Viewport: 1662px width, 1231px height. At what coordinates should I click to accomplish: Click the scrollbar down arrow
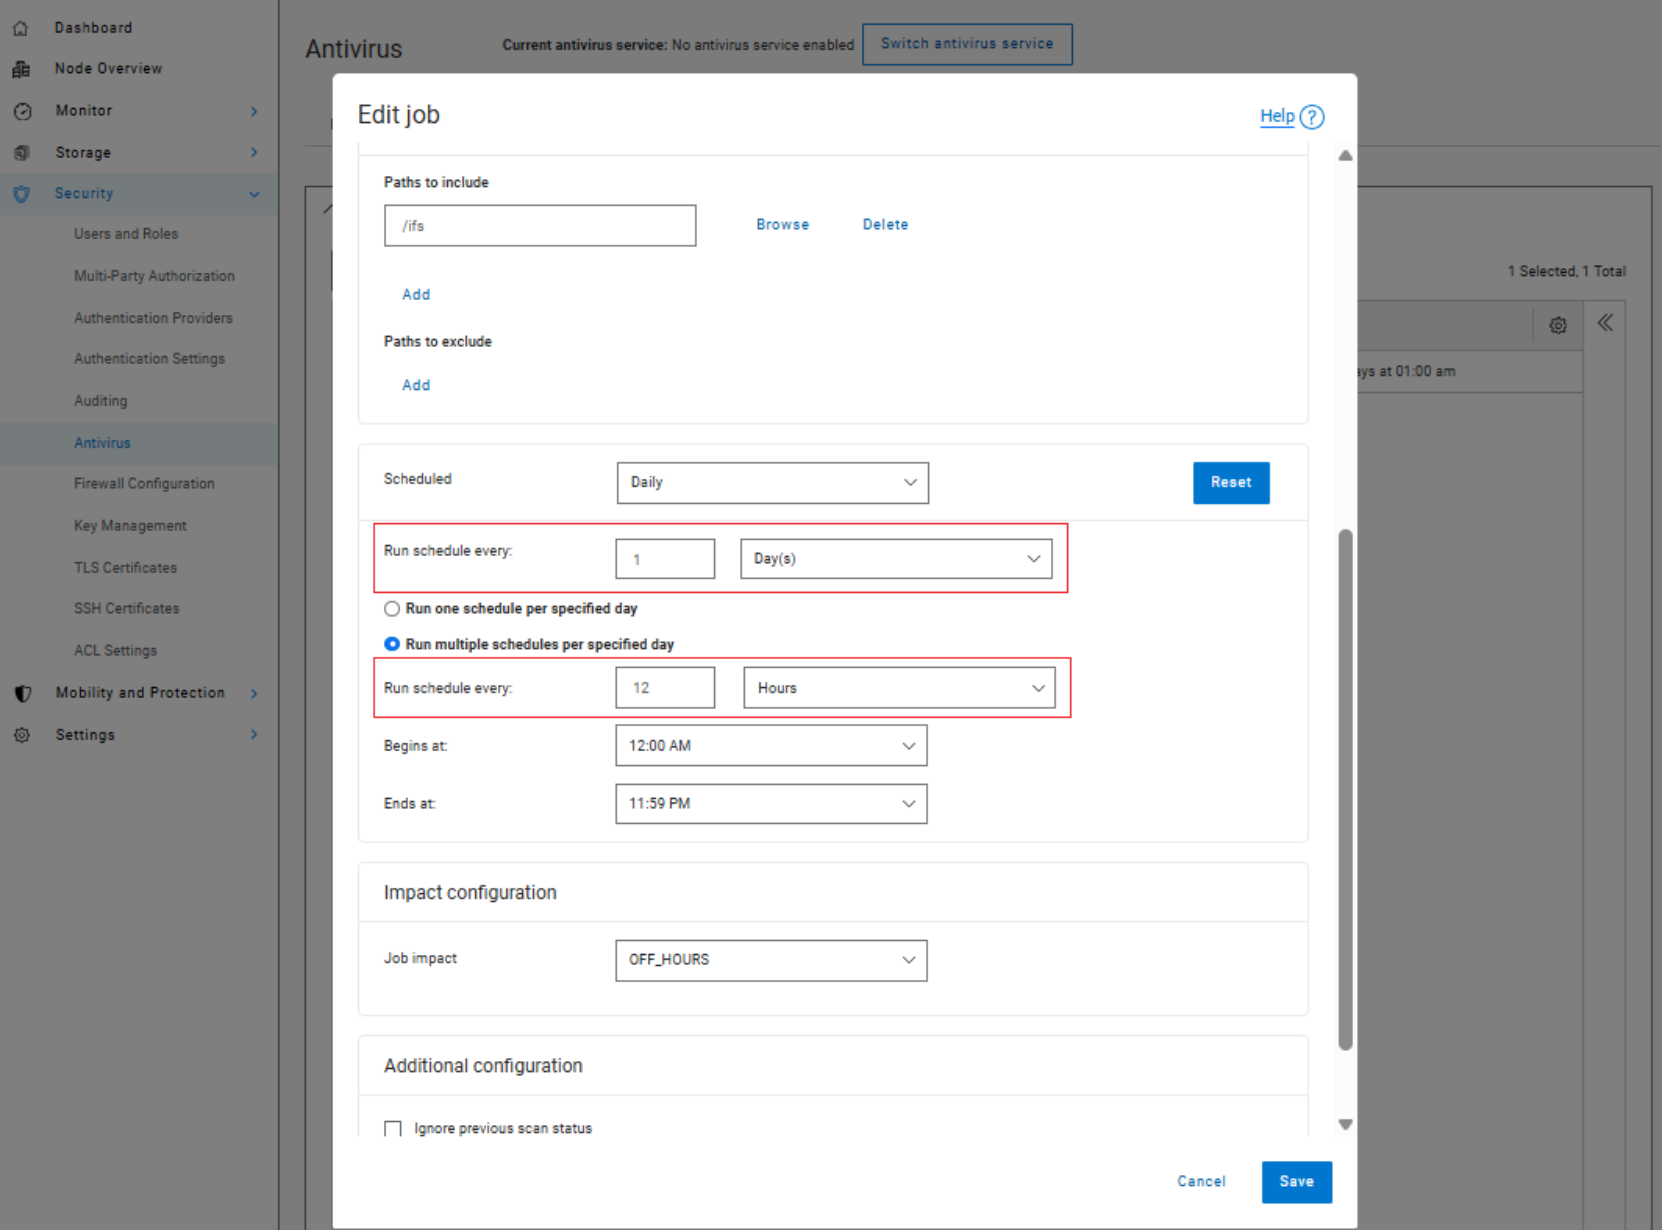click(x=1345, y=1125)
